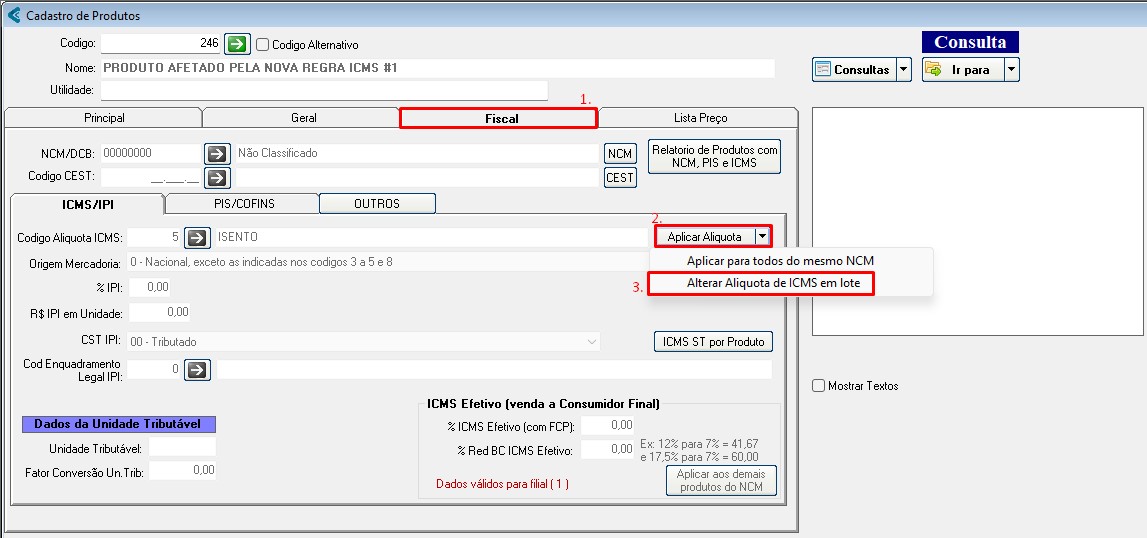Expand the Aplicar Aliquota dropdown arrow

coord(763,236)
